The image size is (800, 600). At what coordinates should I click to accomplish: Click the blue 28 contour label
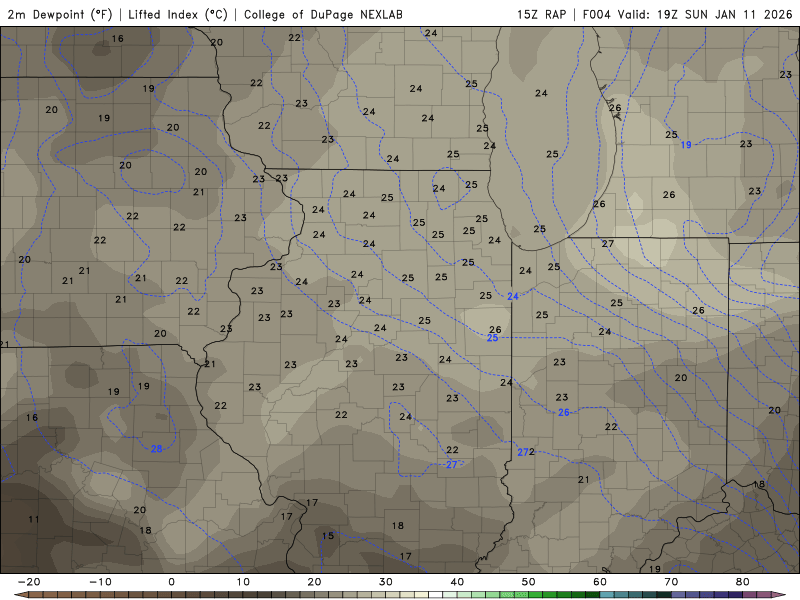tap(156, 449)
